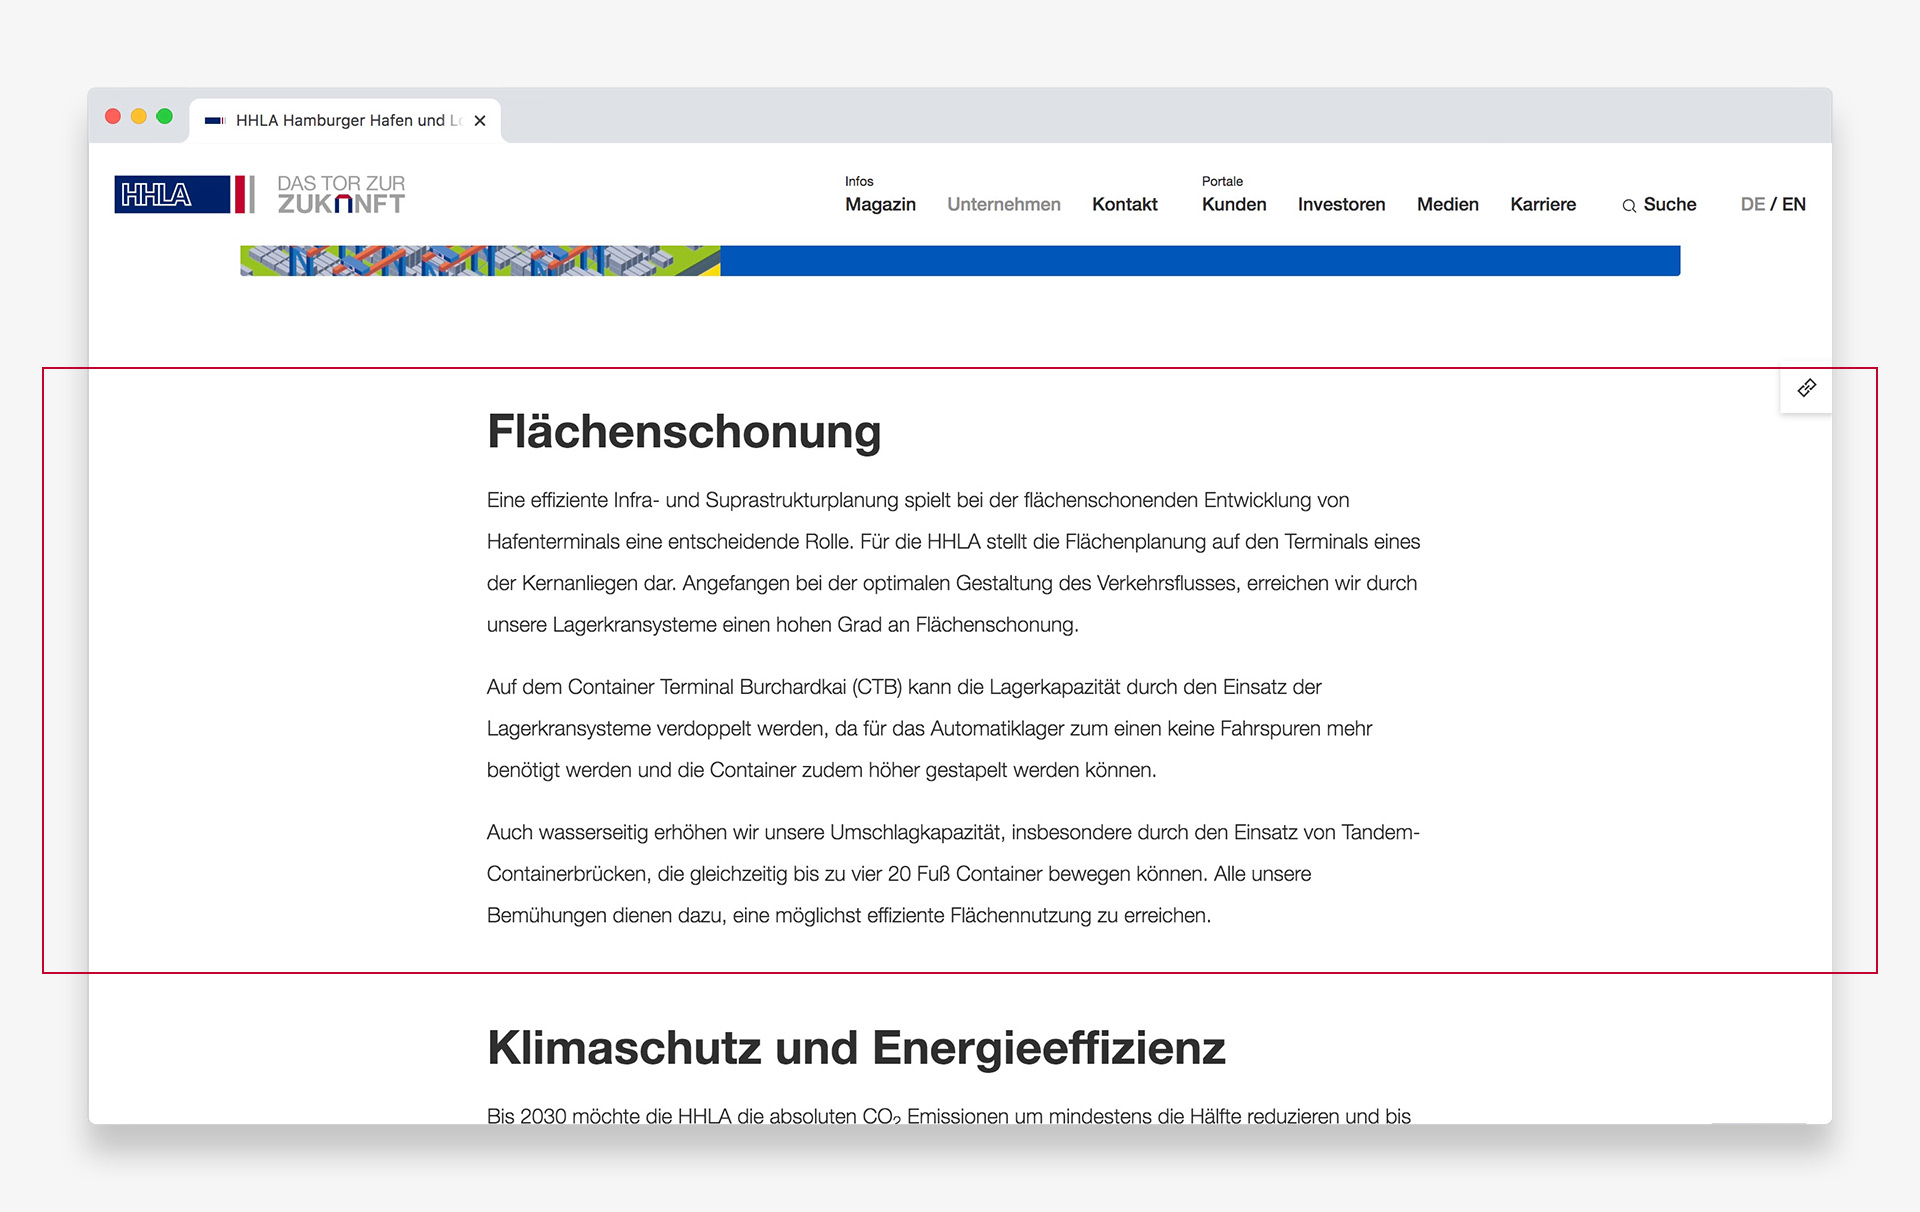Open the Medien section
The image size is (1920, 1212).
(x=1447, y=204)
